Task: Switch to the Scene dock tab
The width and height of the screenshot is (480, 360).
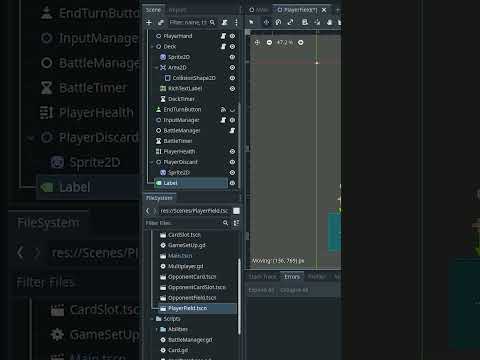Action: click(x=153, y=10)
